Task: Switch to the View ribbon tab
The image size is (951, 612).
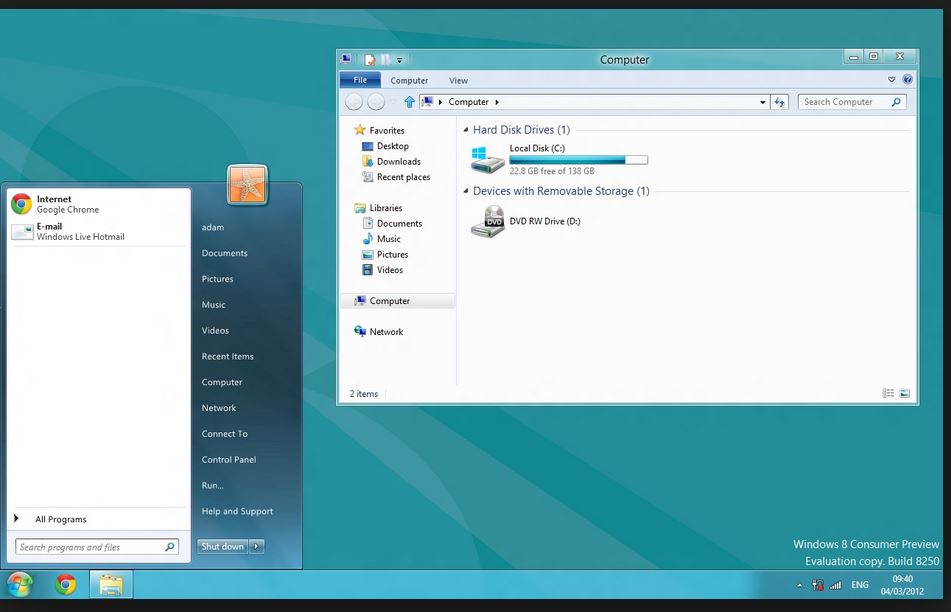Action: coord(459,81)
